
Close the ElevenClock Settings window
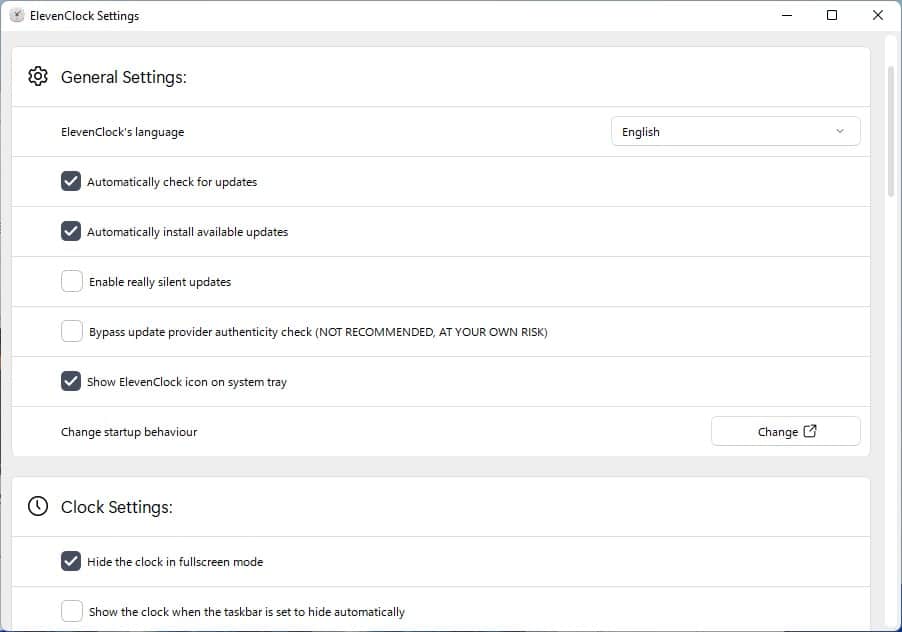pos(878,16)
